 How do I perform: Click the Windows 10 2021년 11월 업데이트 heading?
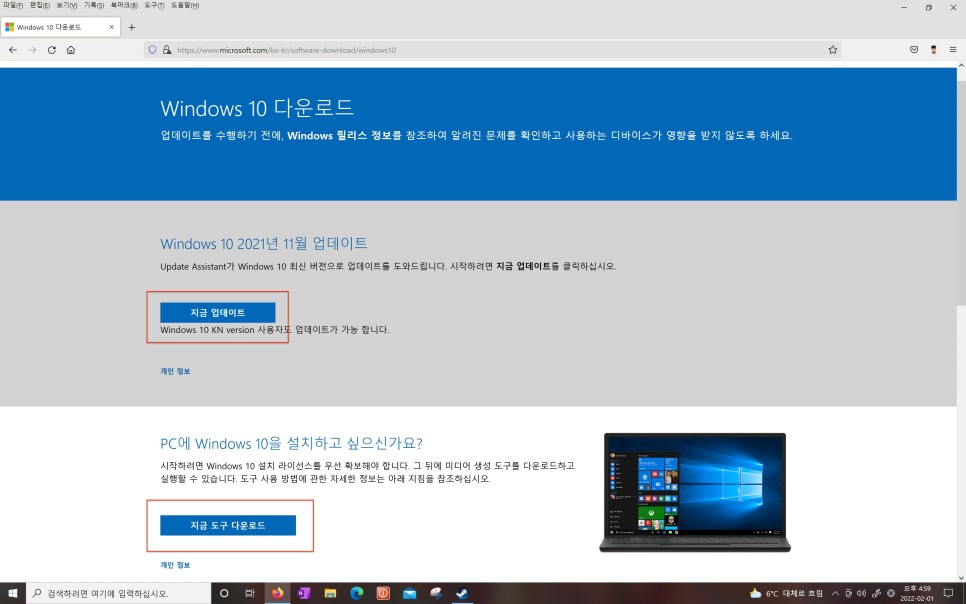click(264, 243)
